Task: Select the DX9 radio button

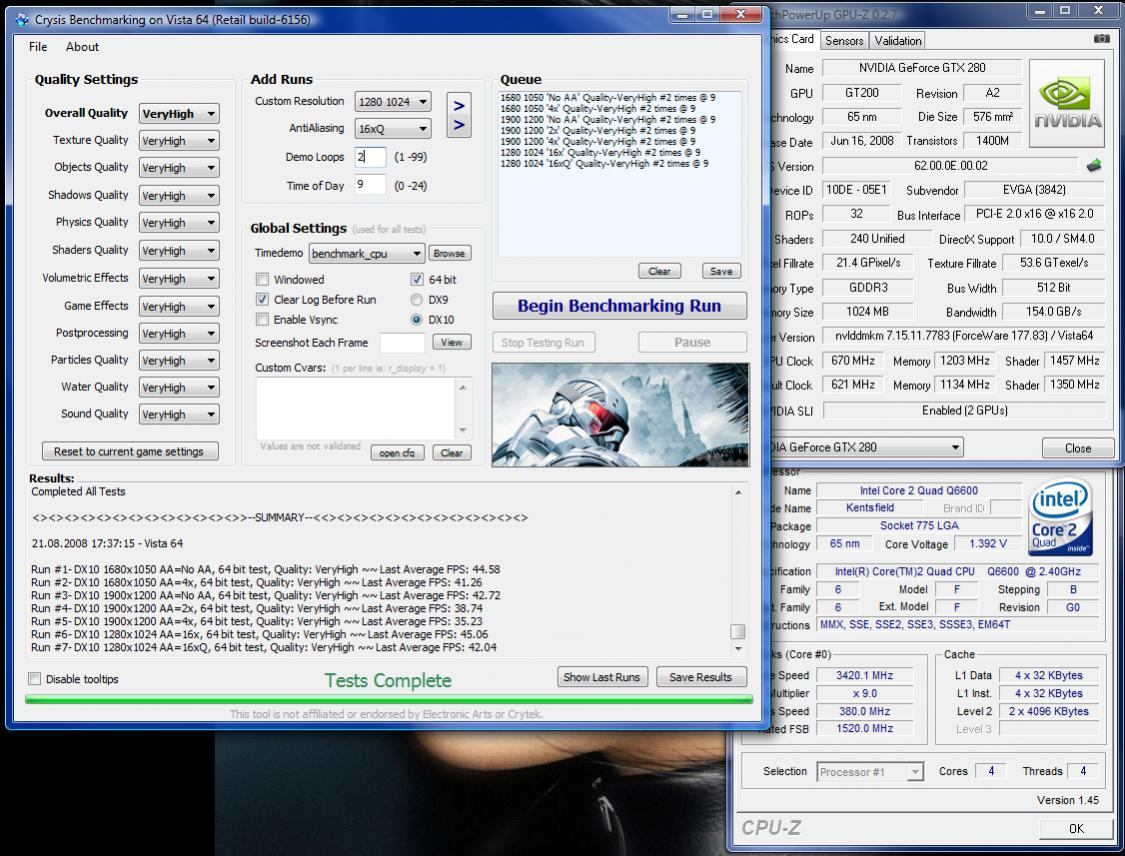Action: point(416,299)
